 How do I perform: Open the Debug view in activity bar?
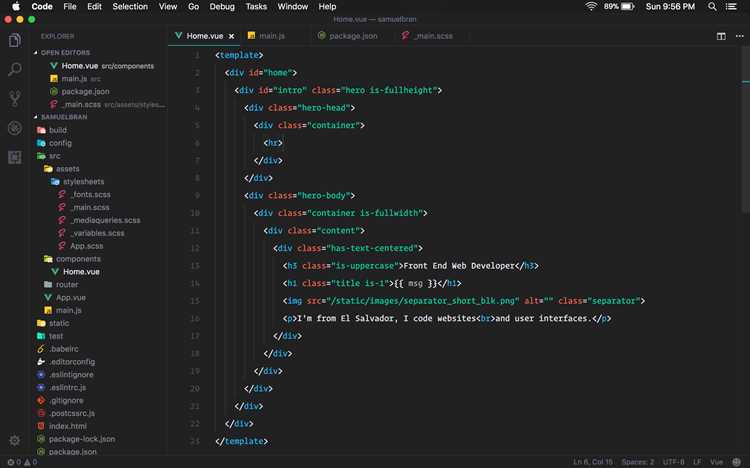click(x=15, y=128)
